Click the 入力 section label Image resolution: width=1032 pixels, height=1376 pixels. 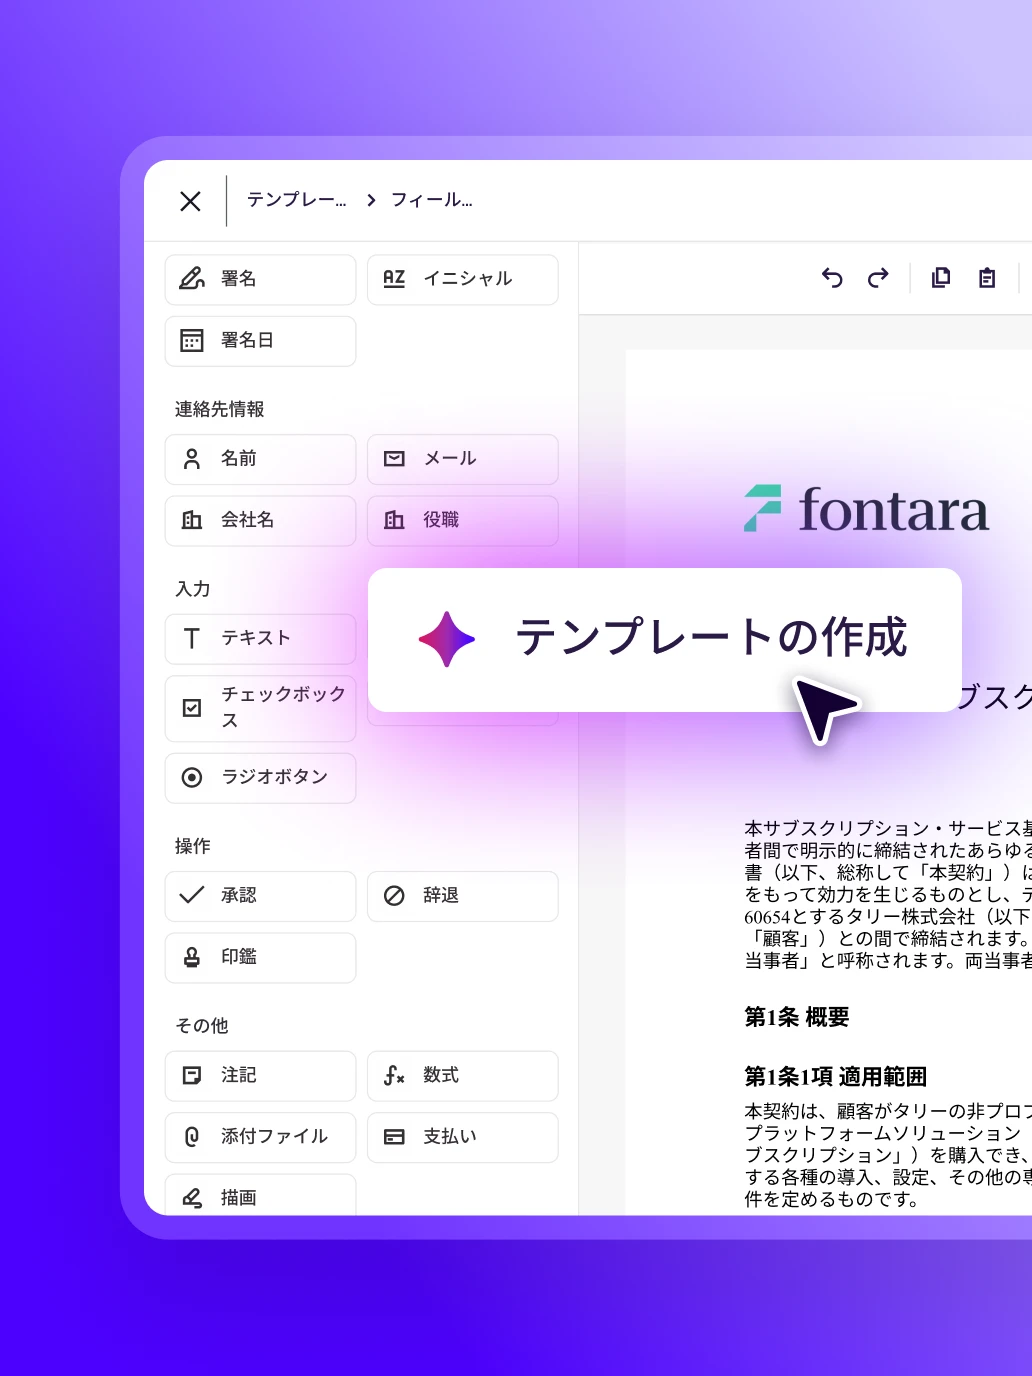[193, 589]
